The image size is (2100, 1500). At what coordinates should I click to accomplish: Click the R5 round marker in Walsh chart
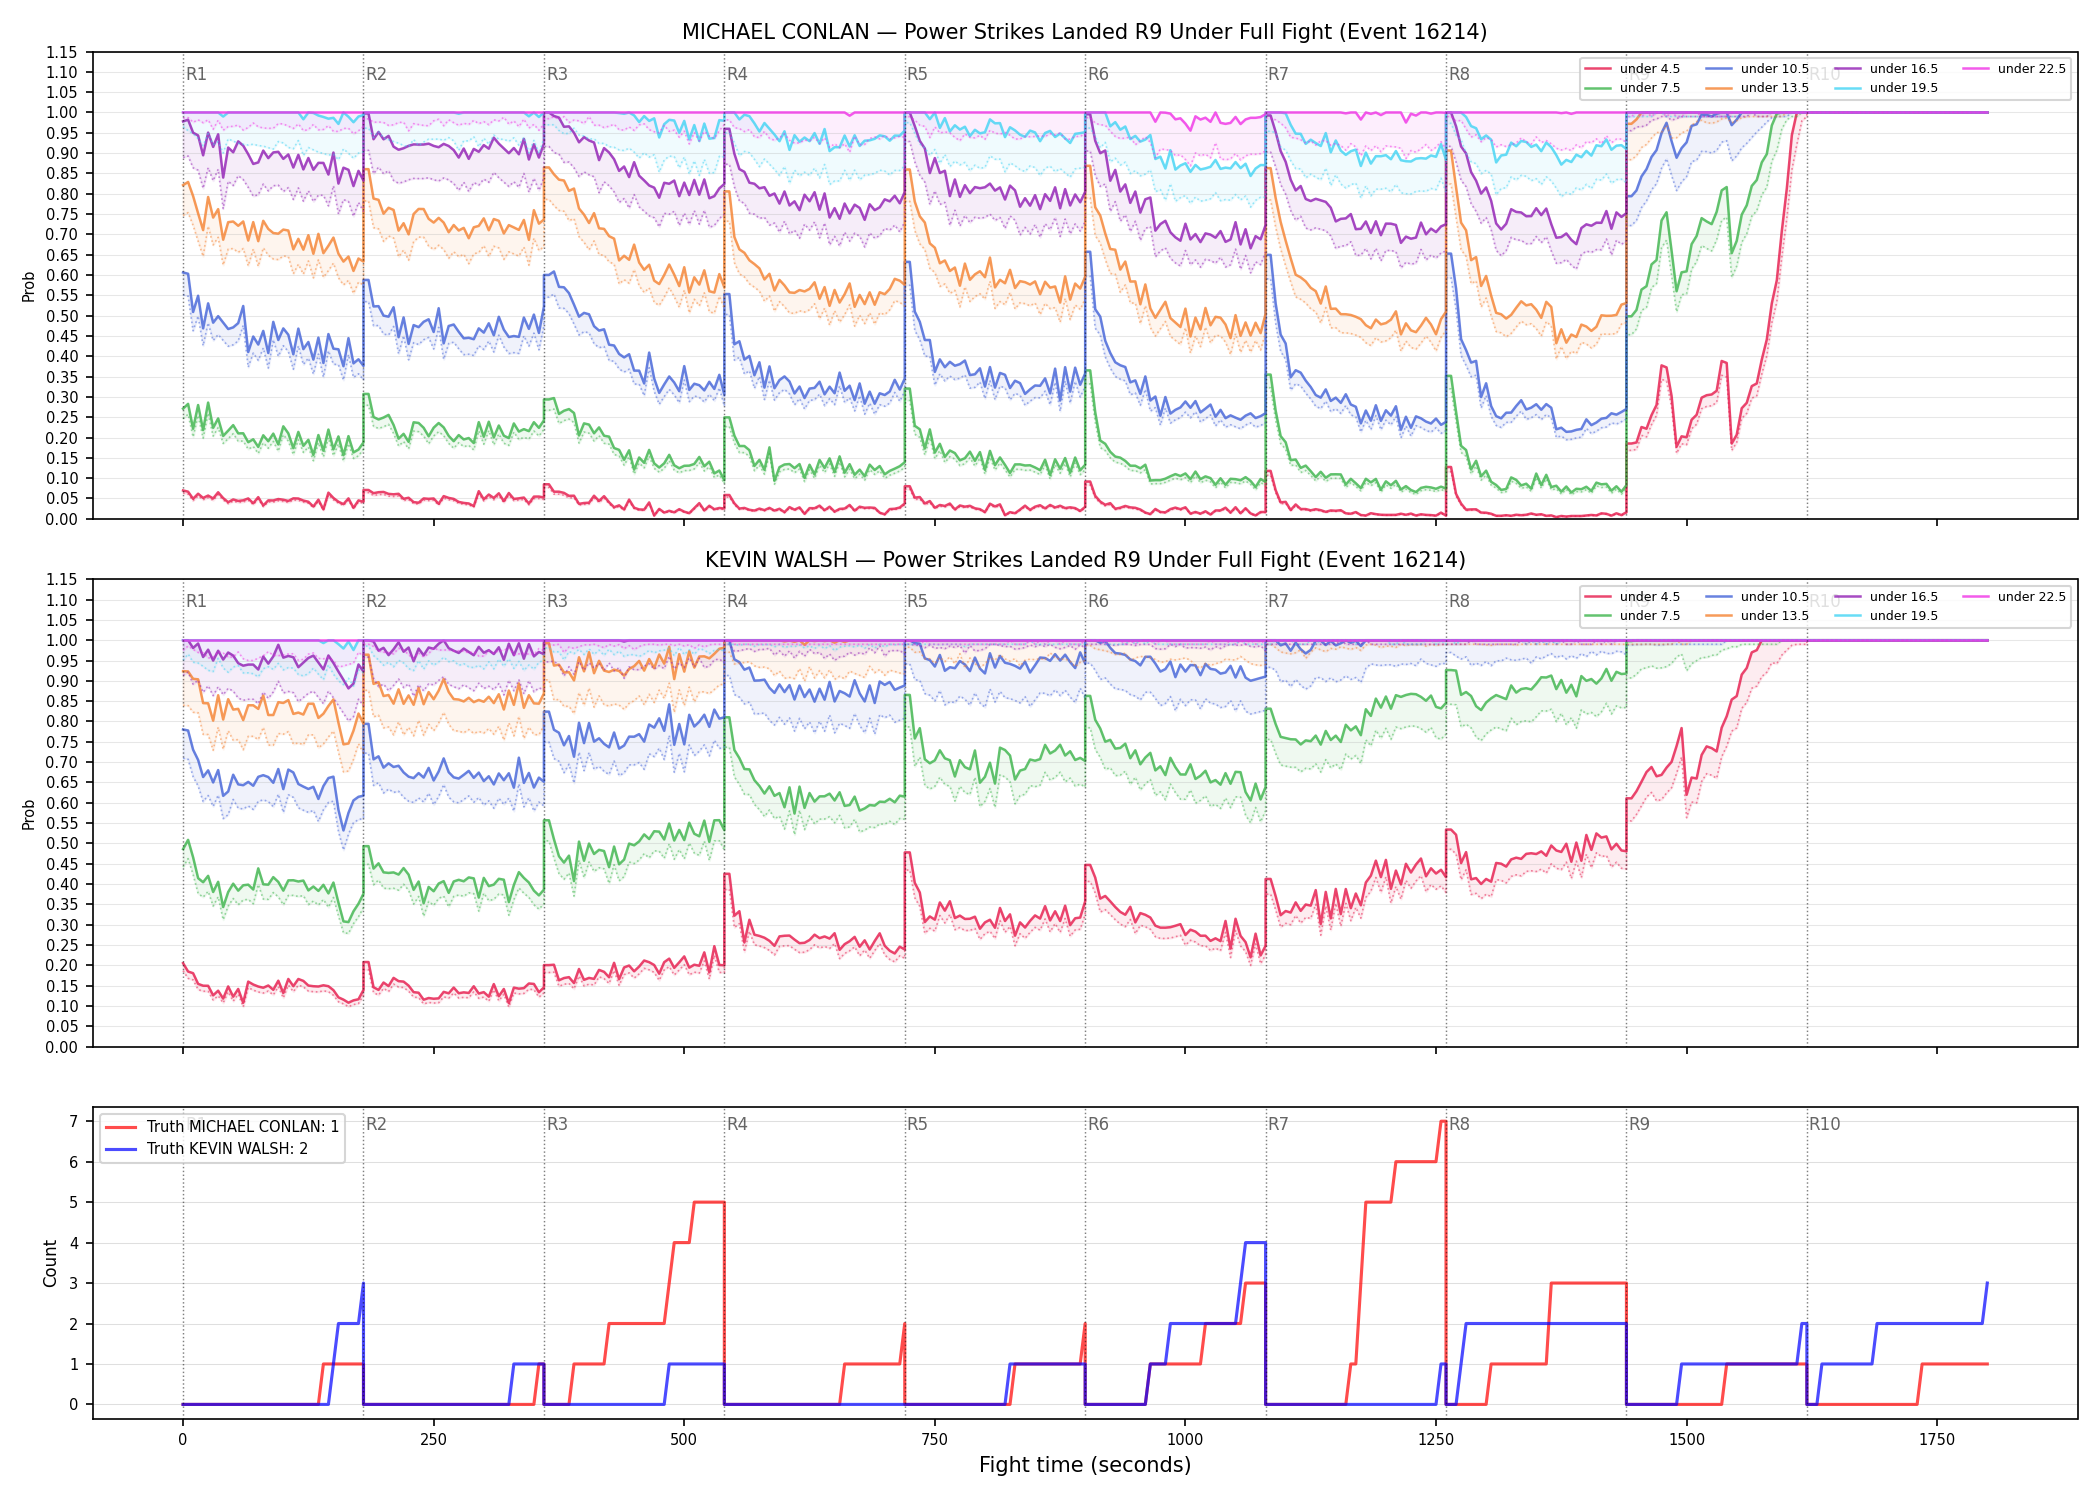coord(917,601)
